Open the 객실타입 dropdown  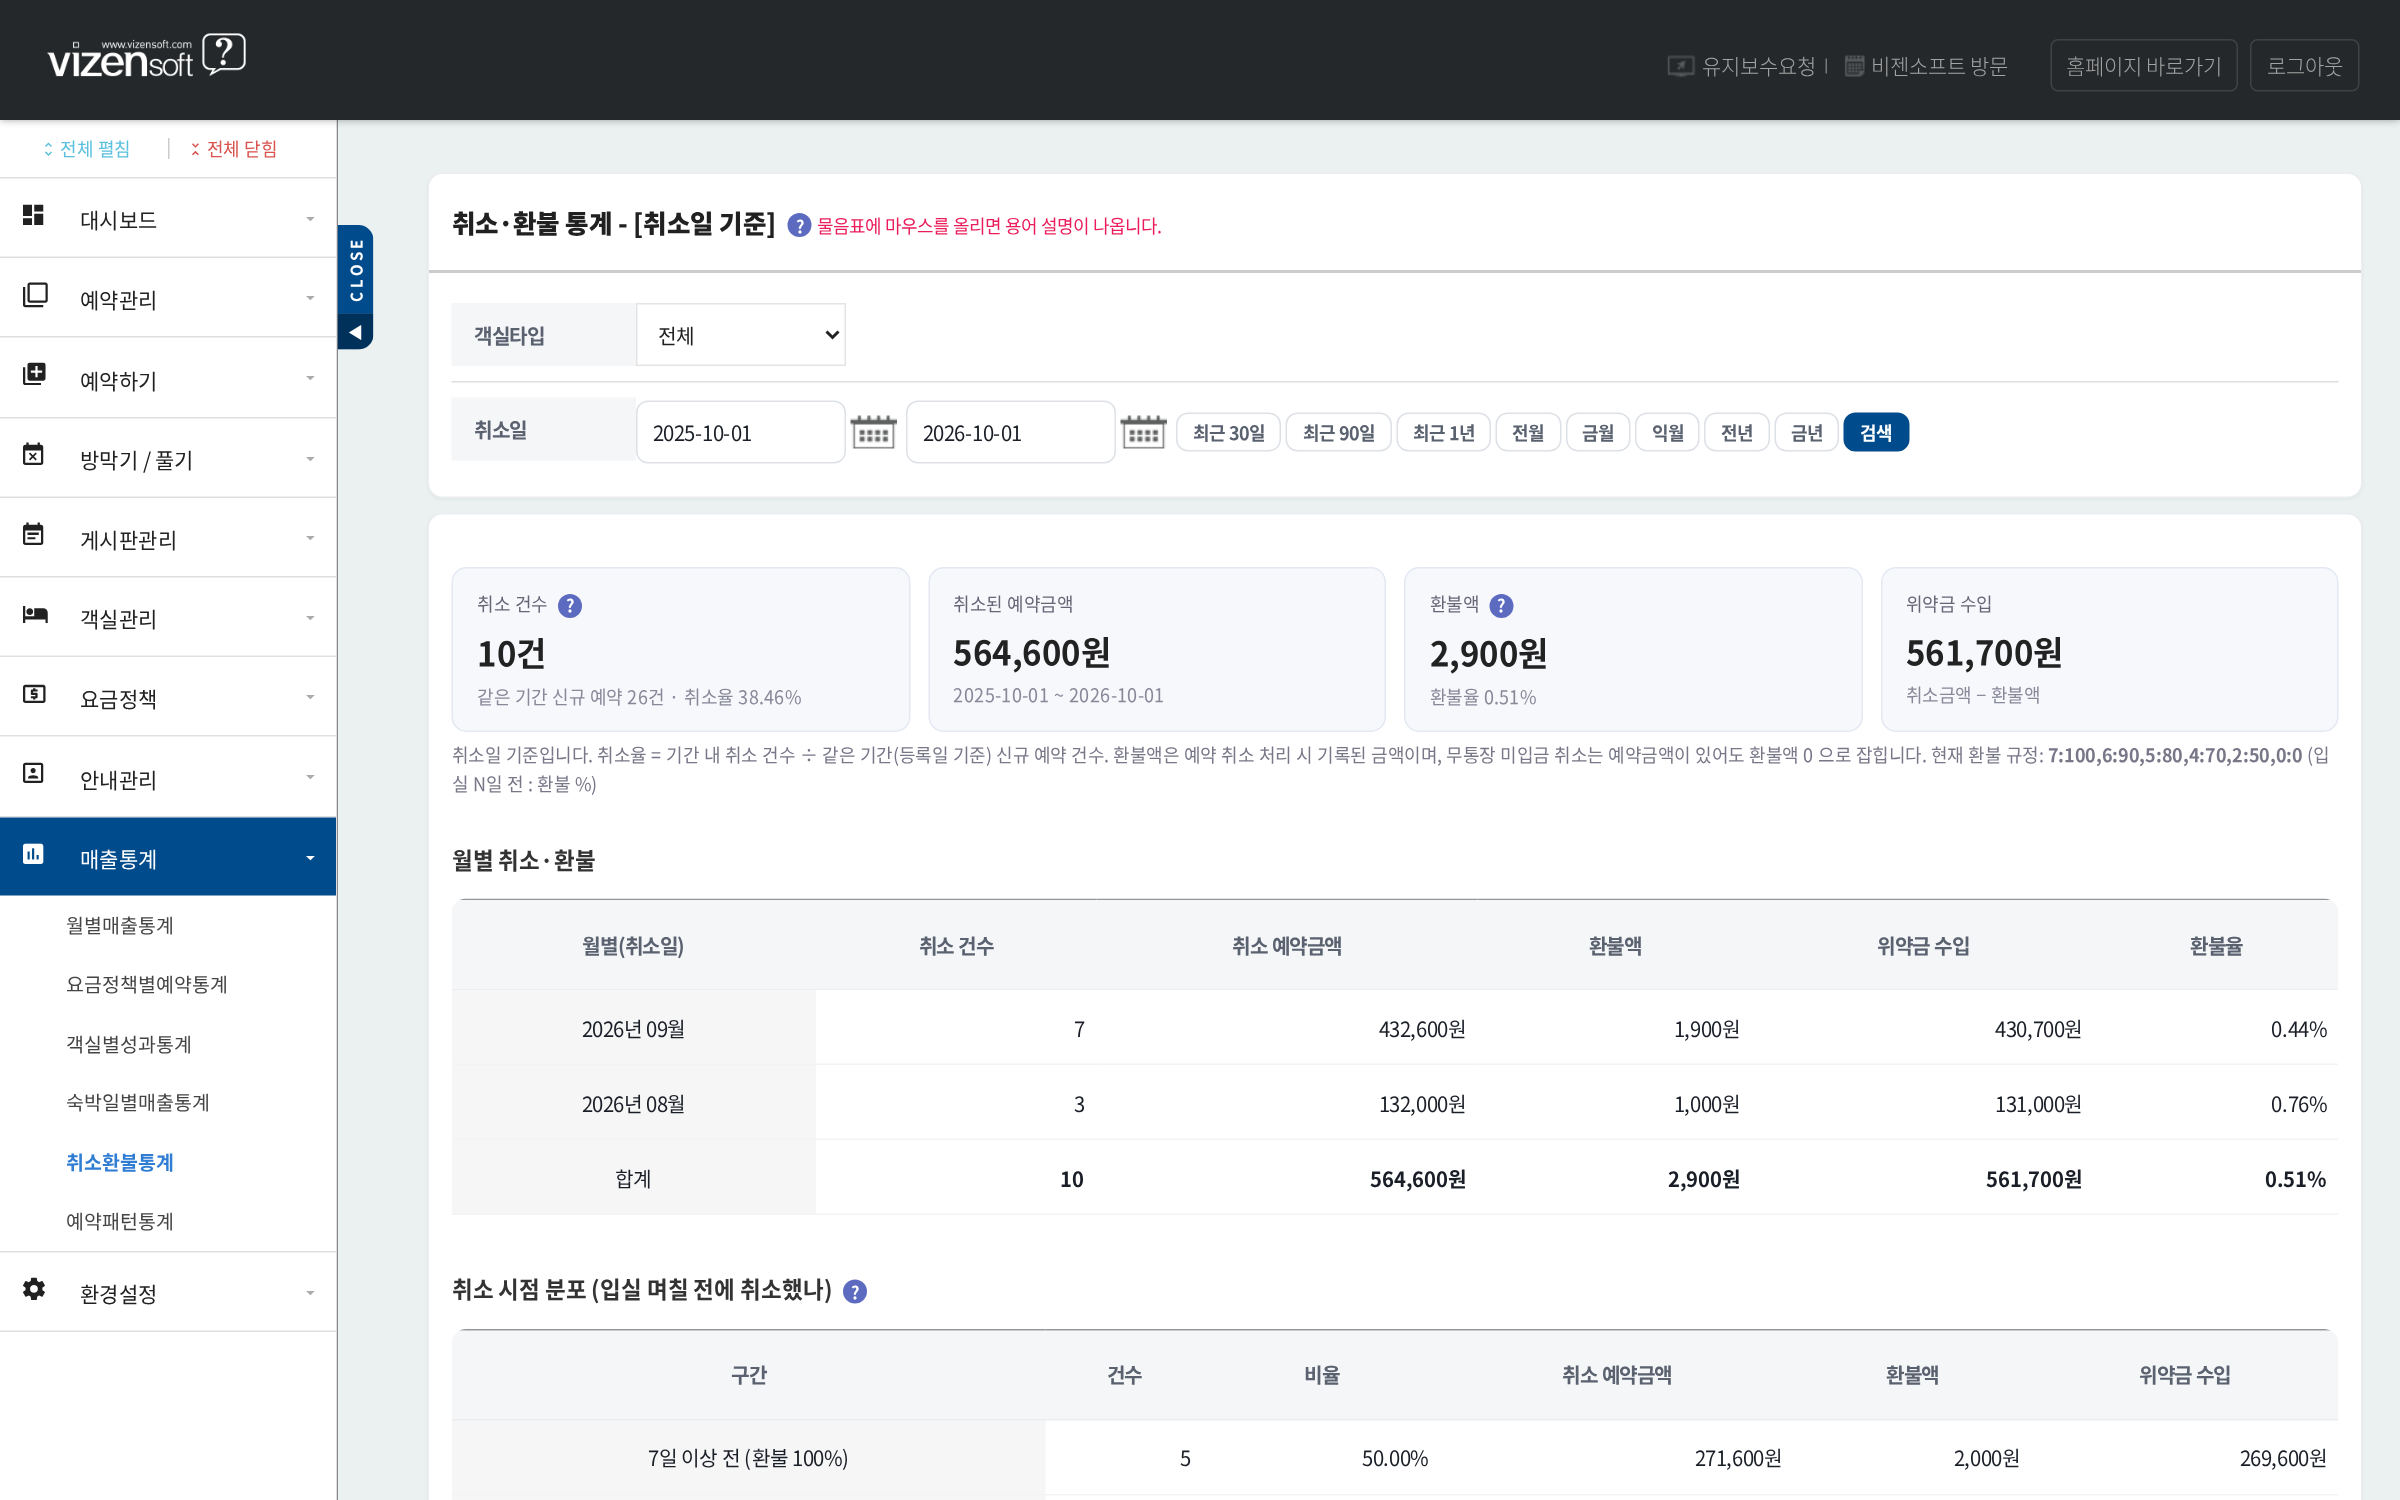(741, 335)
